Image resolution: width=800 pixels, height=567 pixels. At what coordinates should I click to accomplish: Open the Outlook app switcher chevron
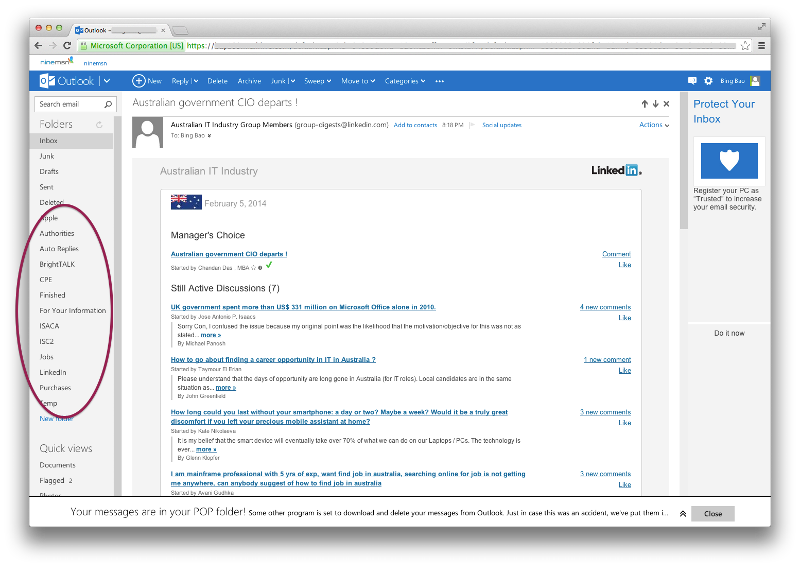[107, 81]
